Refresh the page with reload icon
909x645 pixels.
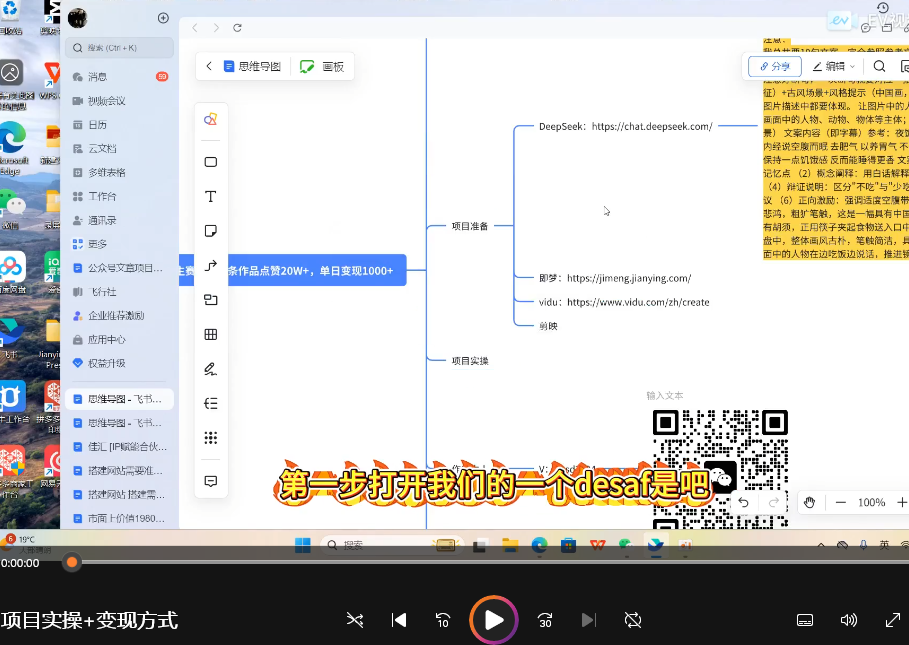[x=237, y=28]
